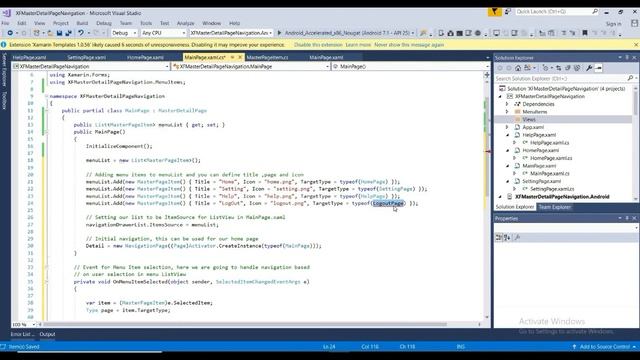Image resolution: width=640 pixels, height=360 pixels.
Task: Click Add to Source Control in status bar
Action: [605, 347]
